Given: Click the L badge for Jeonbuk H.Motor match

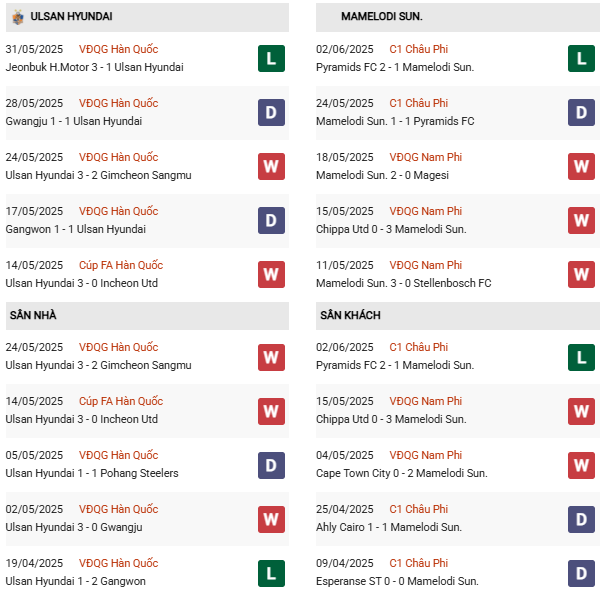Looking at the screenshot, I should (x=270, y=58).
